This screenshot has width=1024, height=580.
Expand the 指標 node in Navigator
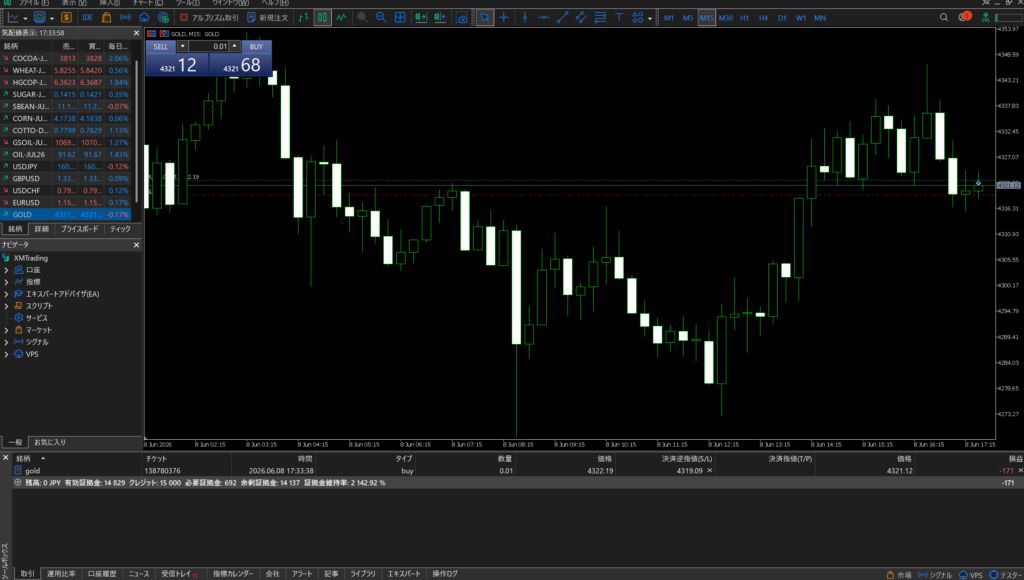7,282
